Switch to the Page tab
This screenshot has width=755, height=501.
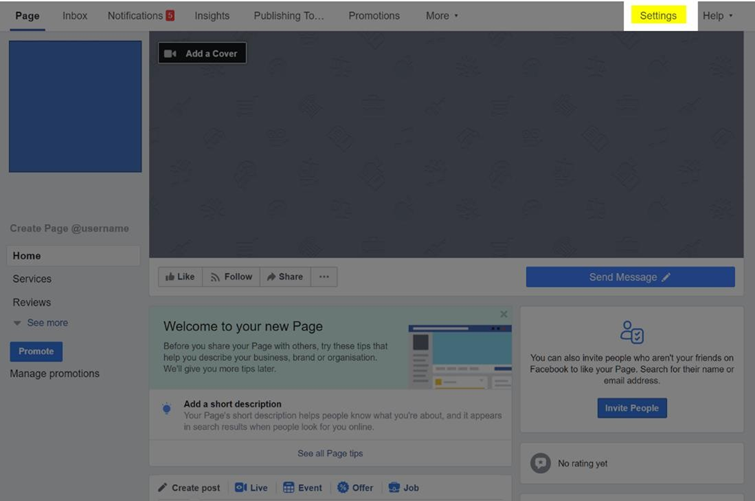(x=27, y=16)
